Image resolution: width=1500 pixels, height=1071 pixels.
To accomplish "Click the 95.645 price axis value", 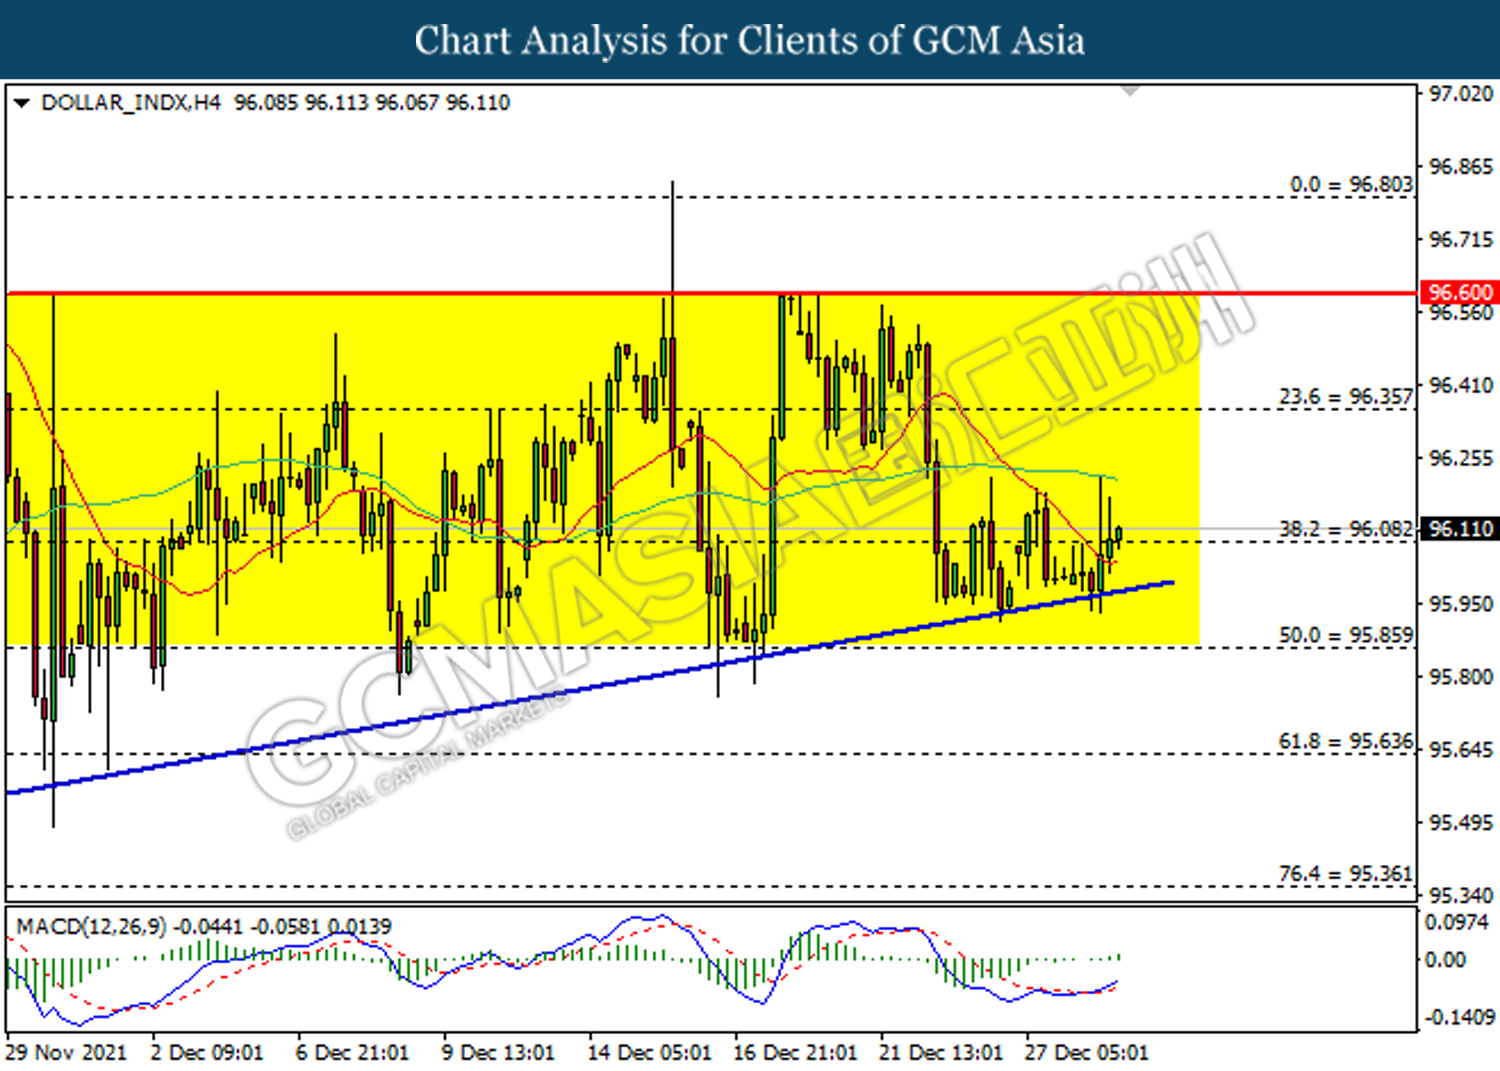I will (x=1460, y=750).
